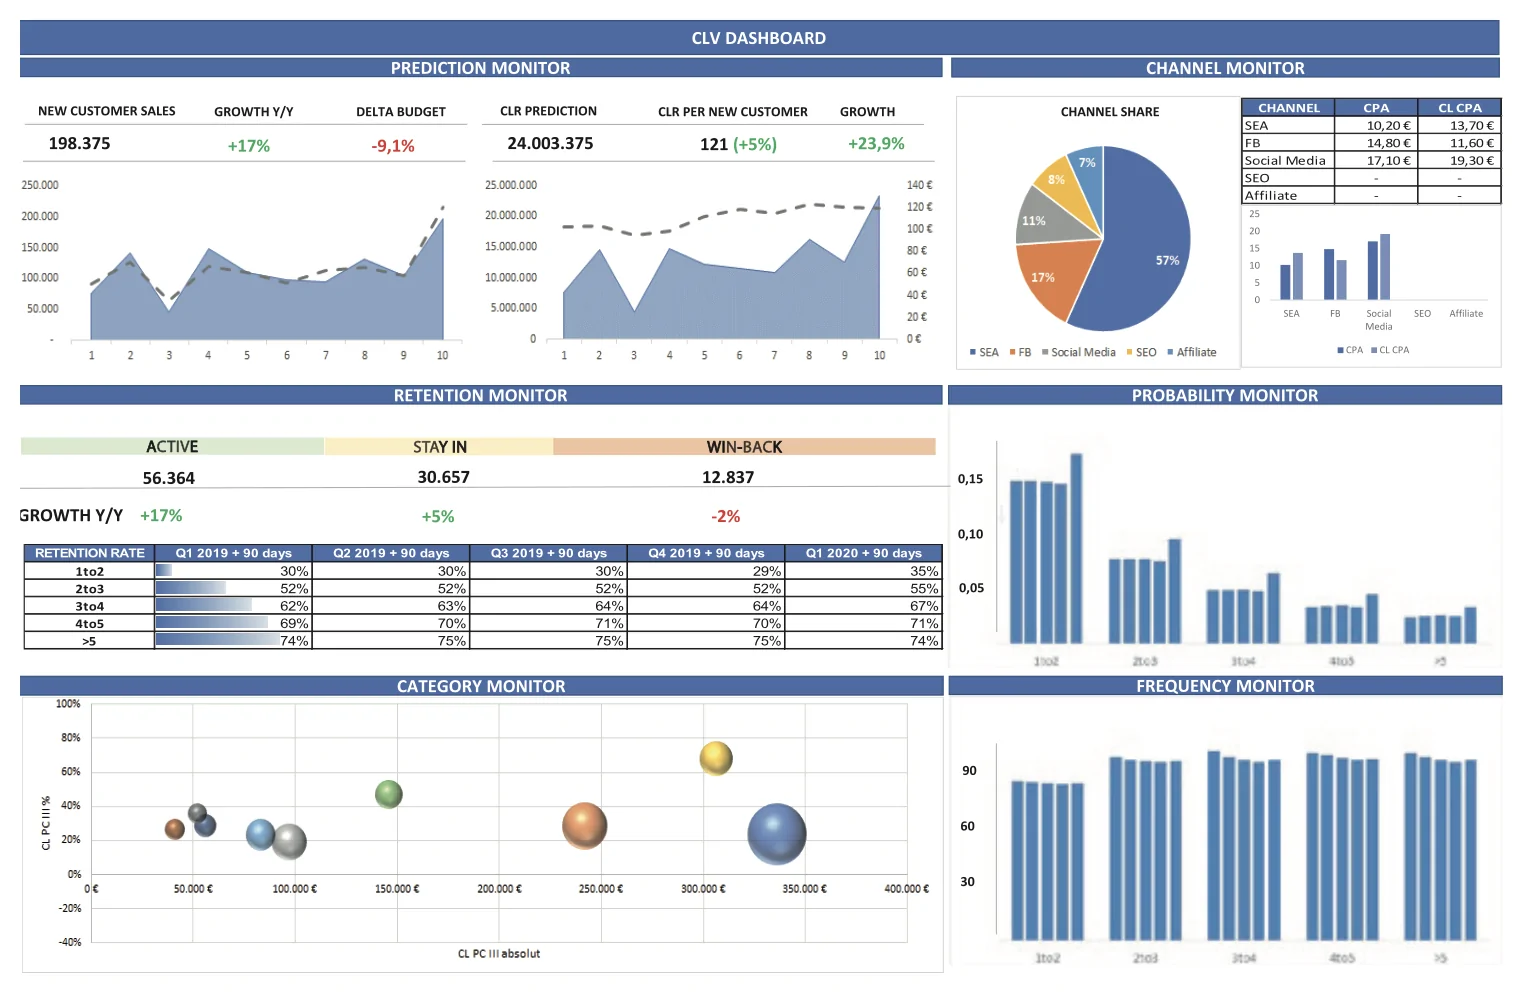The image size is (1514, 1000).
Task: Click the 14,80 € CPA cell for FB
Action: pos(1376,143)
